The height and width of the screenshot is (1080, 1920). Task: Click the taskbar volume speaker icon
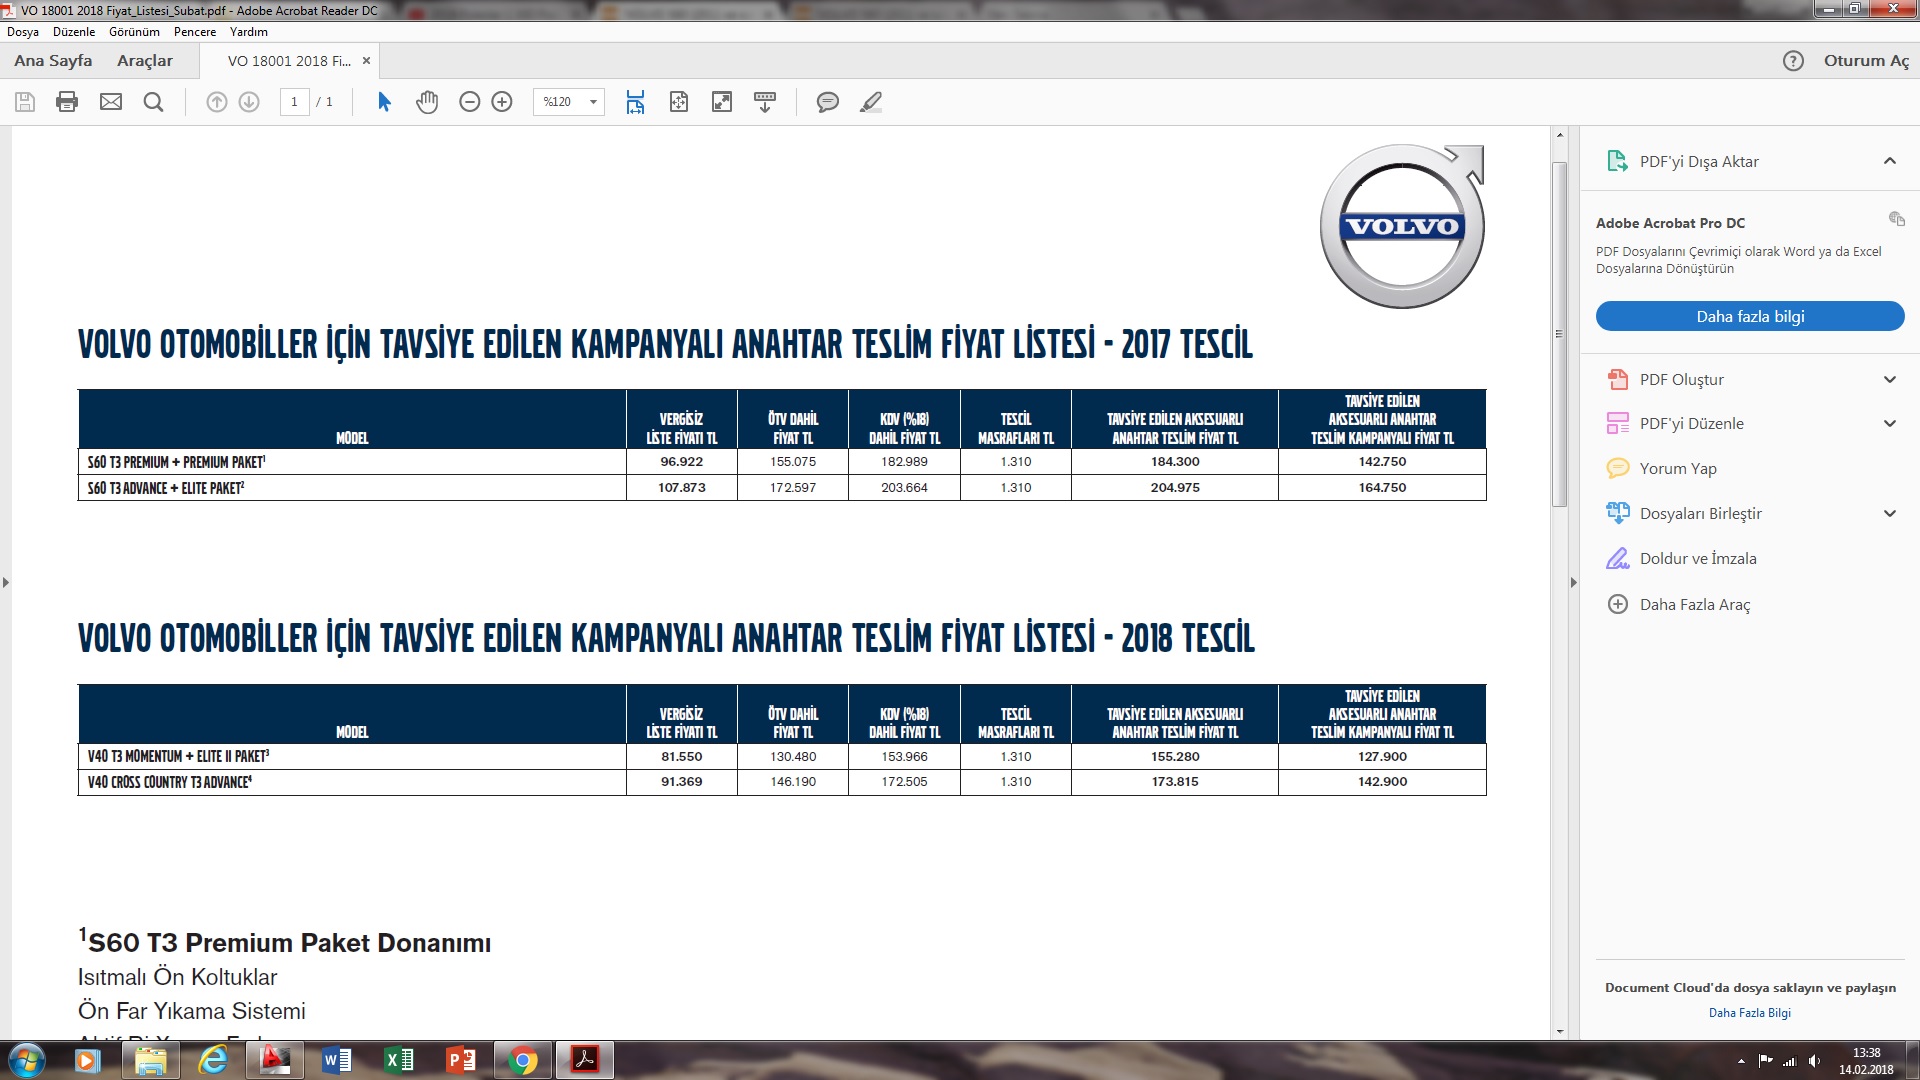pyautogui.click(x=1814, y=1061)
